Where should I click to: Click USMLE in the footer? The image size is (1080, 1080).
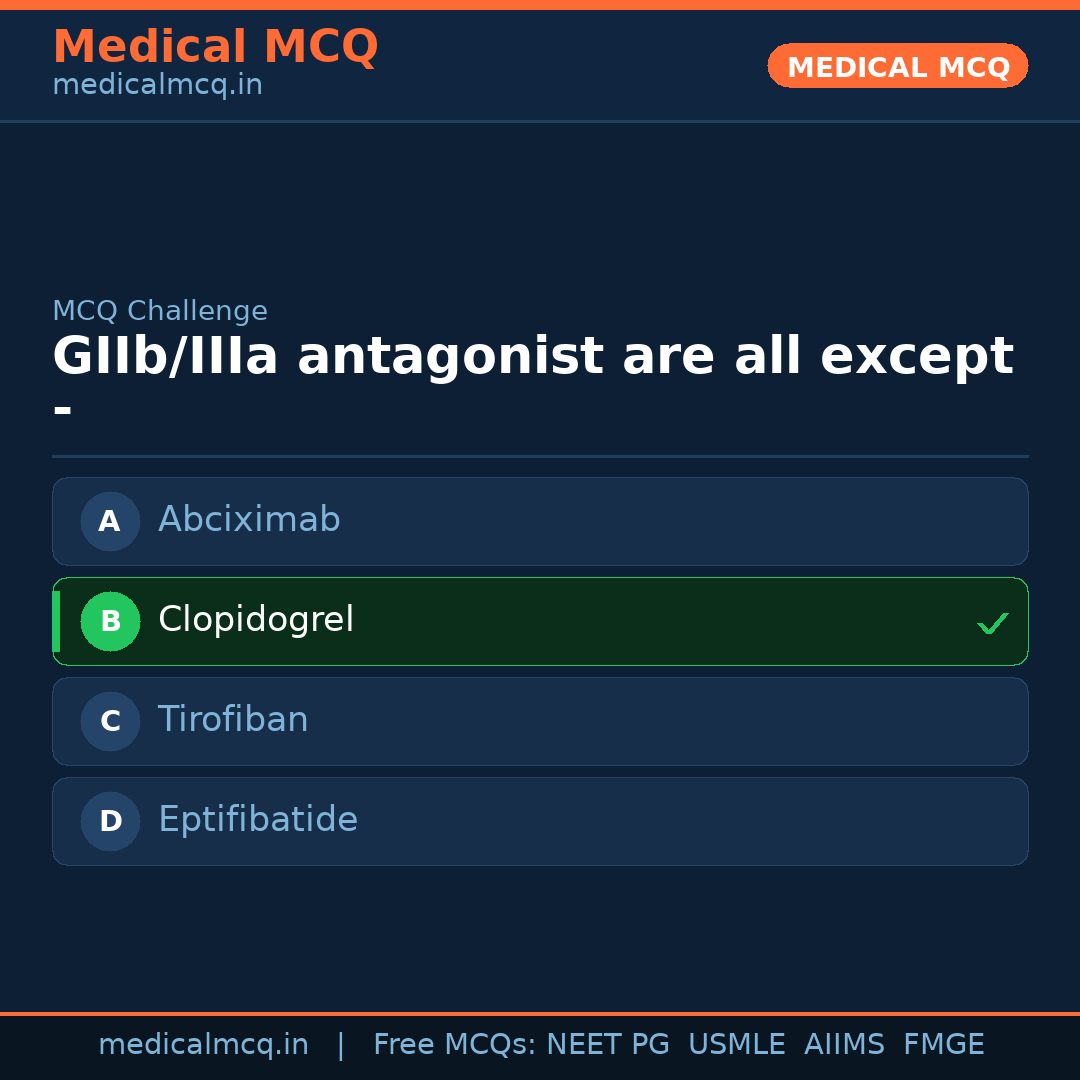[736, 1045]
